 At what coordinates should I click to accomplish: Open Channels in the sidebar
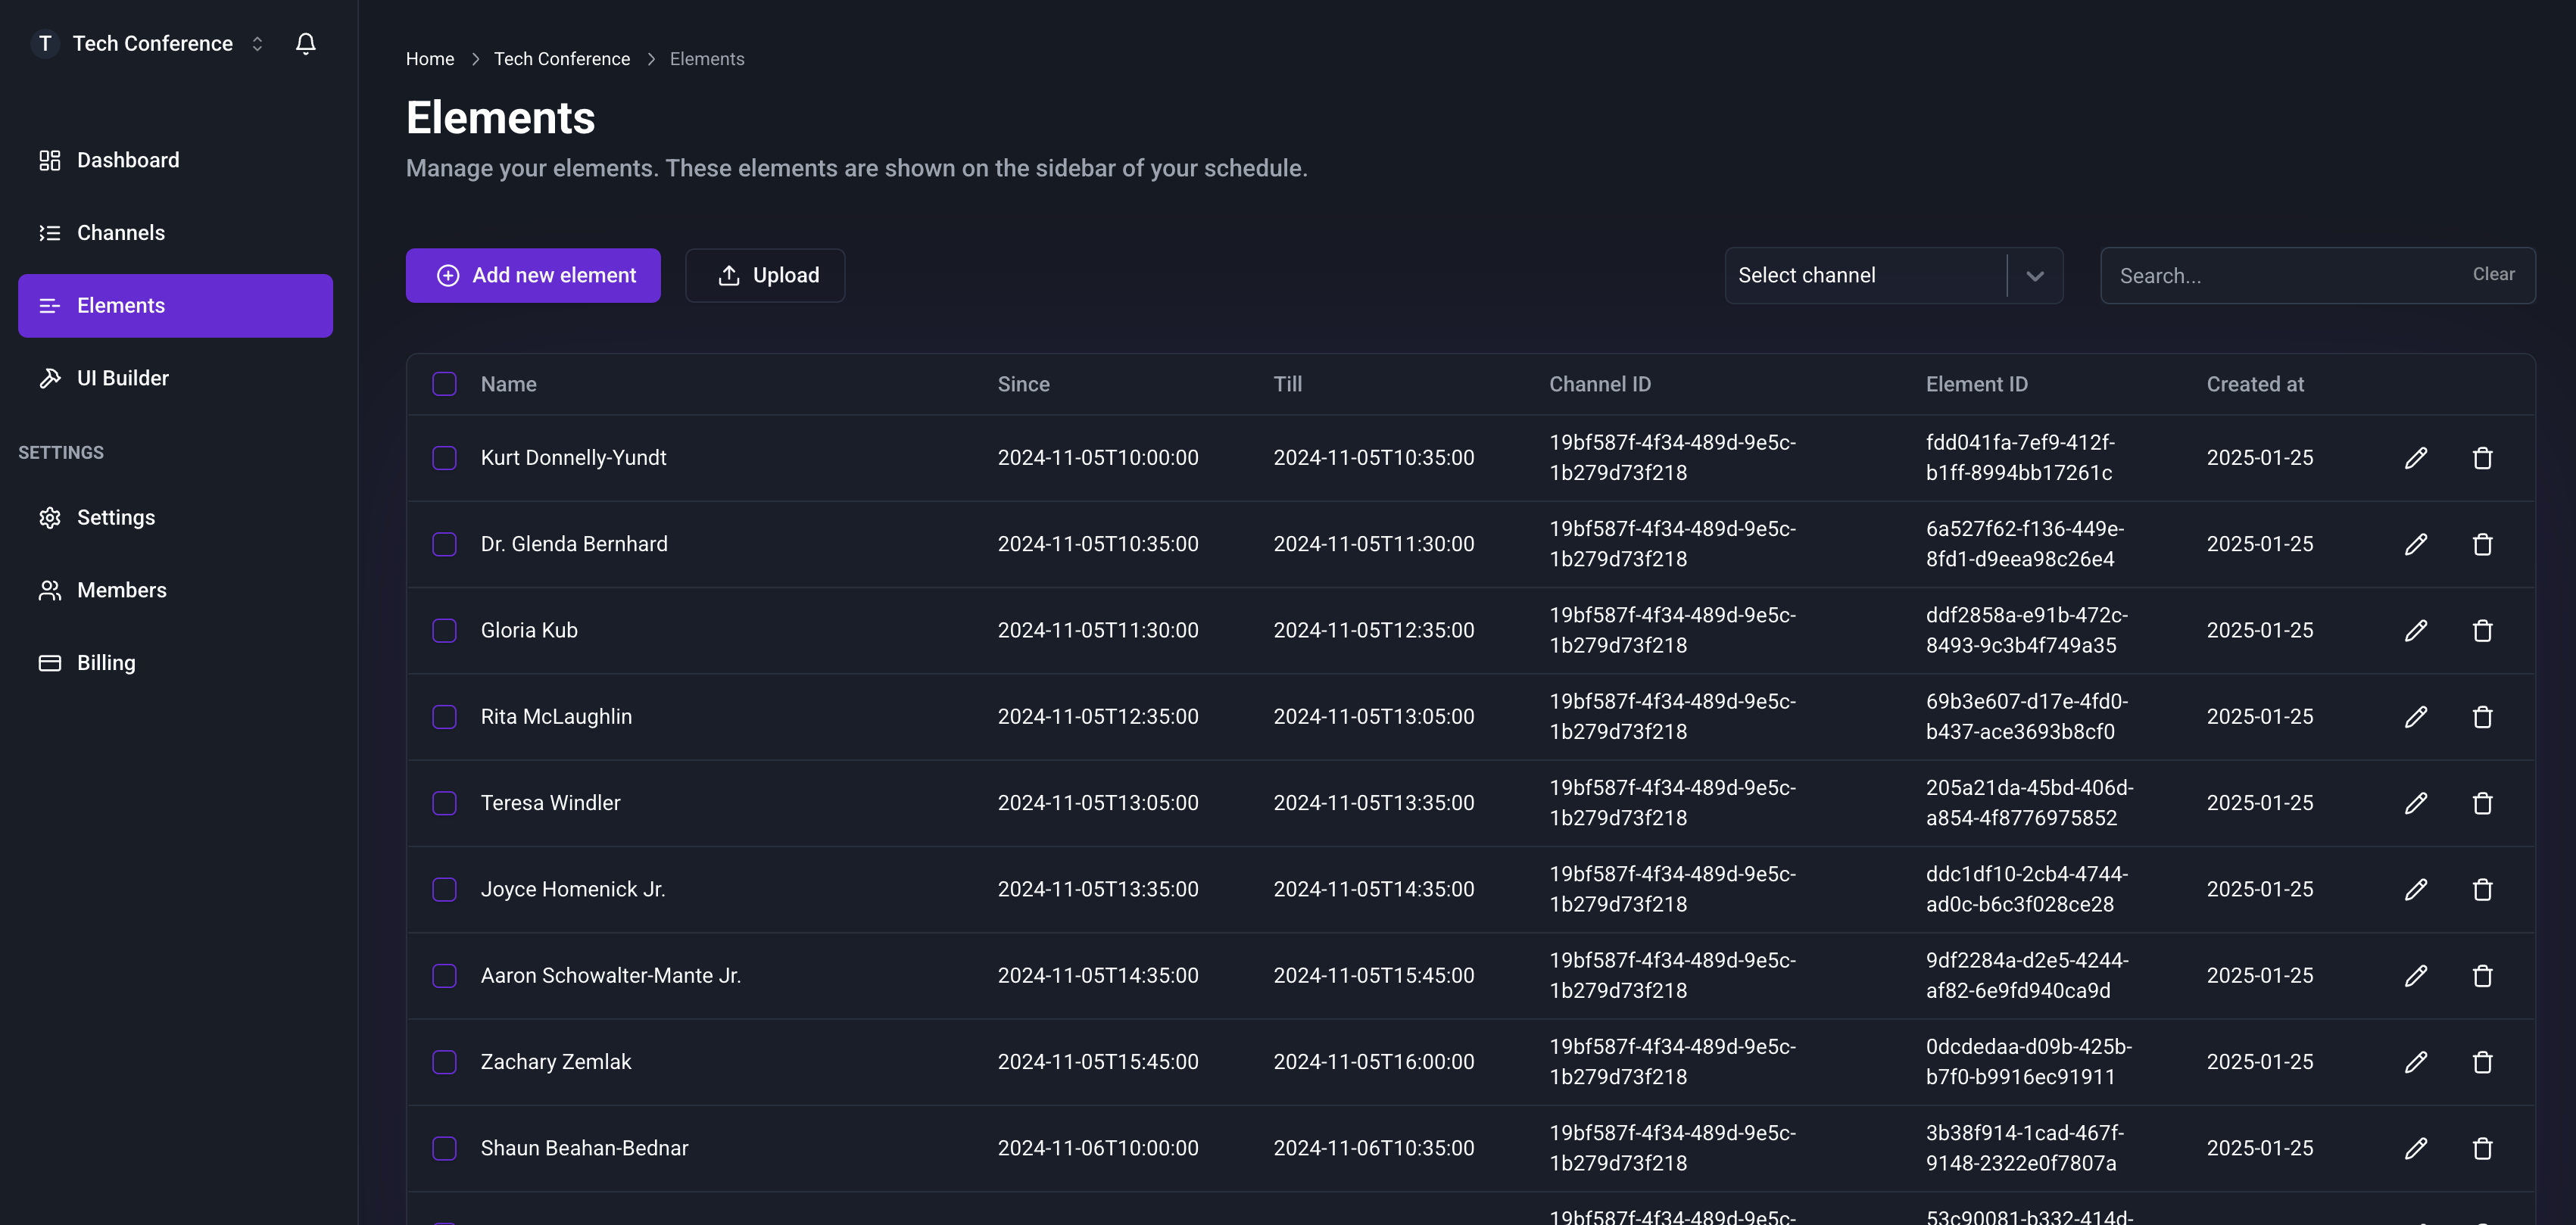pyautogui.click(x=175, y=233)
